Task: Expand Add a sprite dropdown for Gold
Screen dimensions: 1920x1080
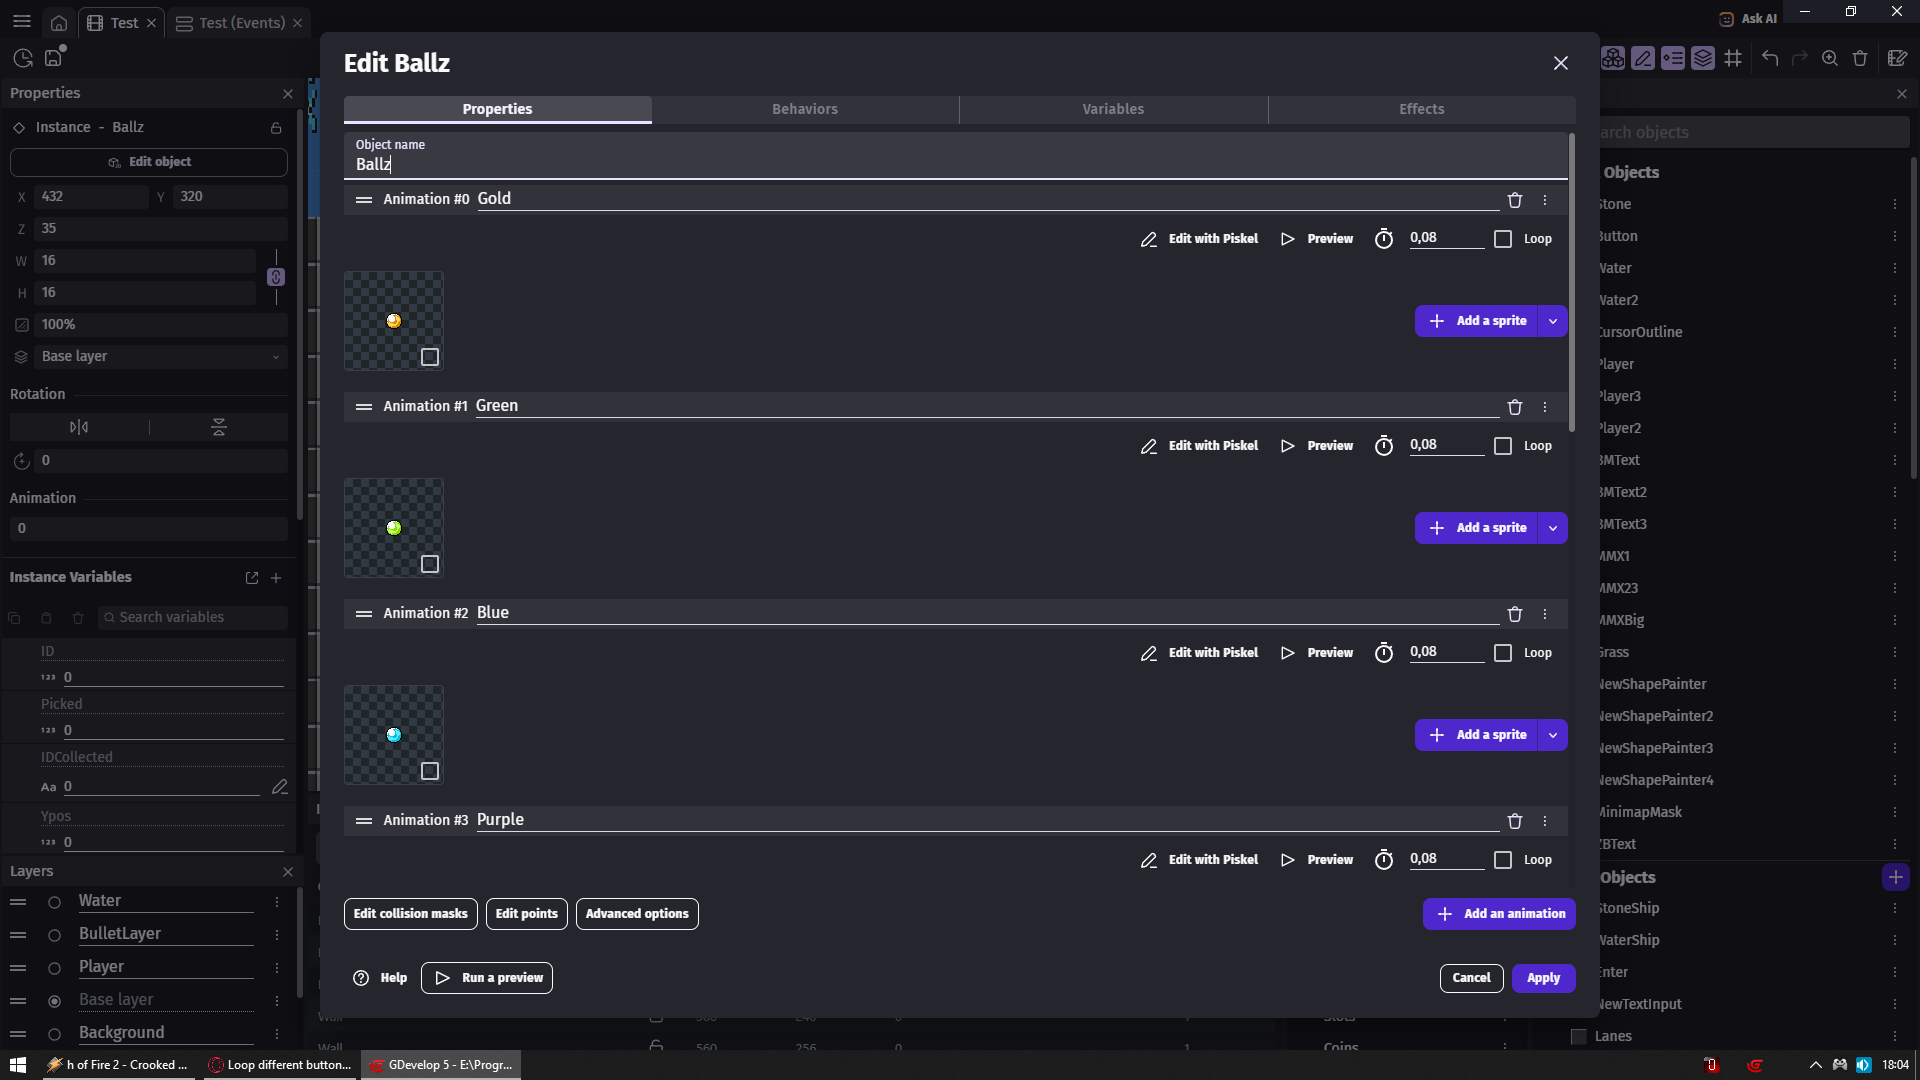Action: tap(1553, 321)
